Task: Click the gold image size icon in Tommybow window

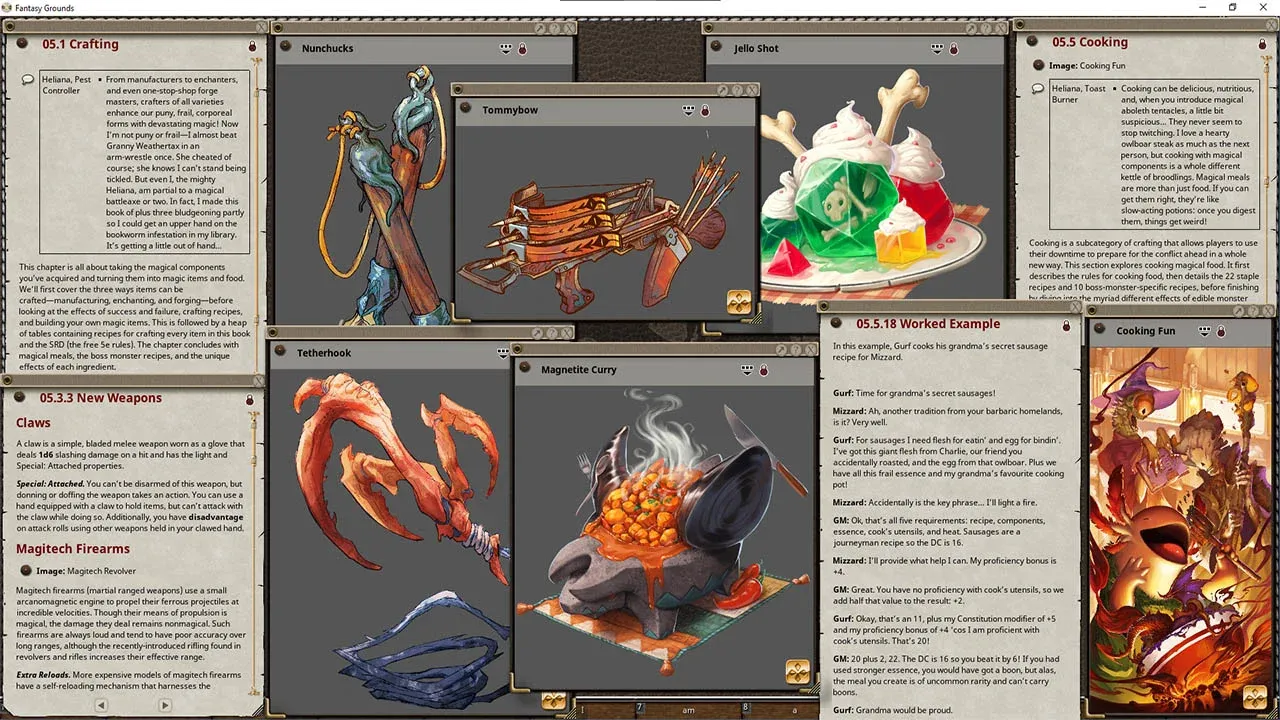Action: (739, 302)
